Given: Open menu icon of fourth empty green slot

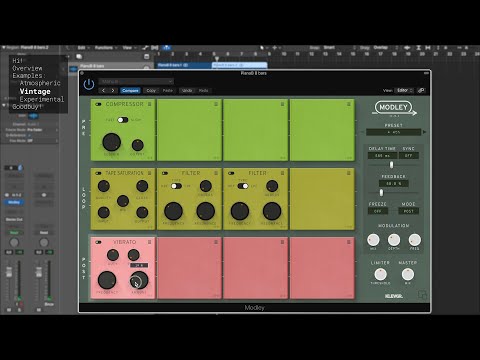Looking at the screenshot, I should pyautogui.click(x=349, y=104).
